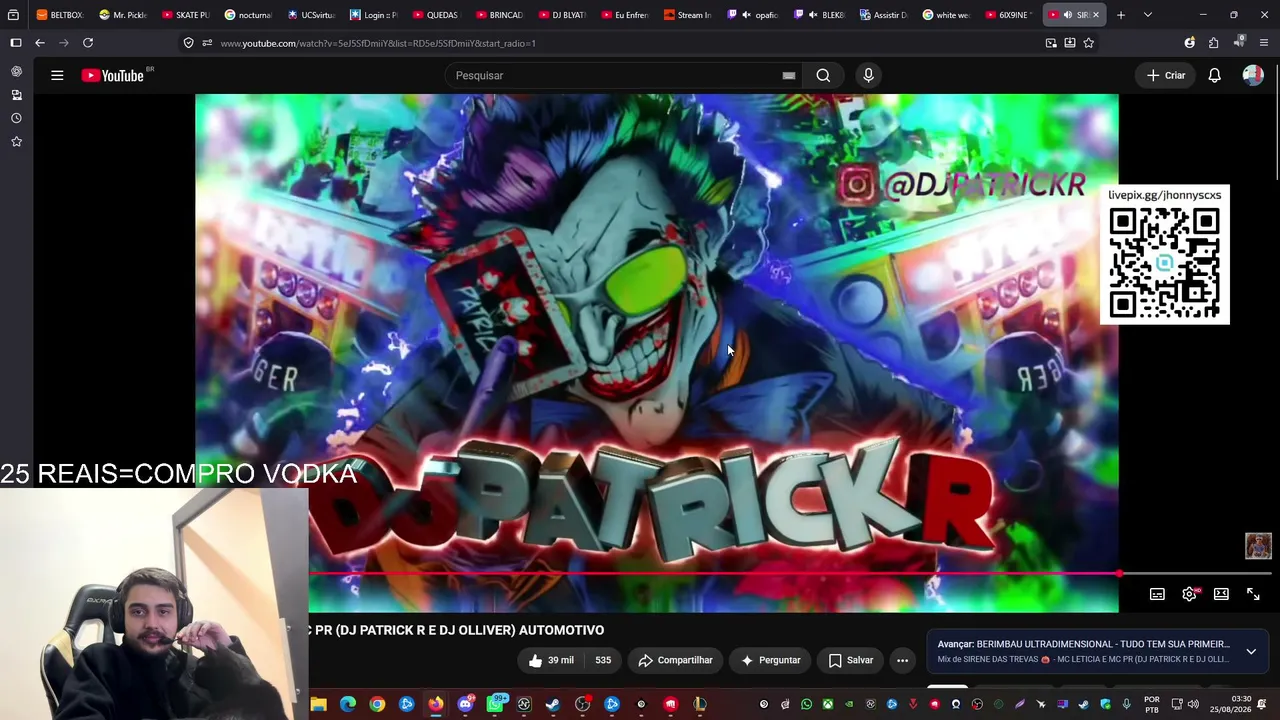Click the channel watermark thumbnail on video

1258,546
